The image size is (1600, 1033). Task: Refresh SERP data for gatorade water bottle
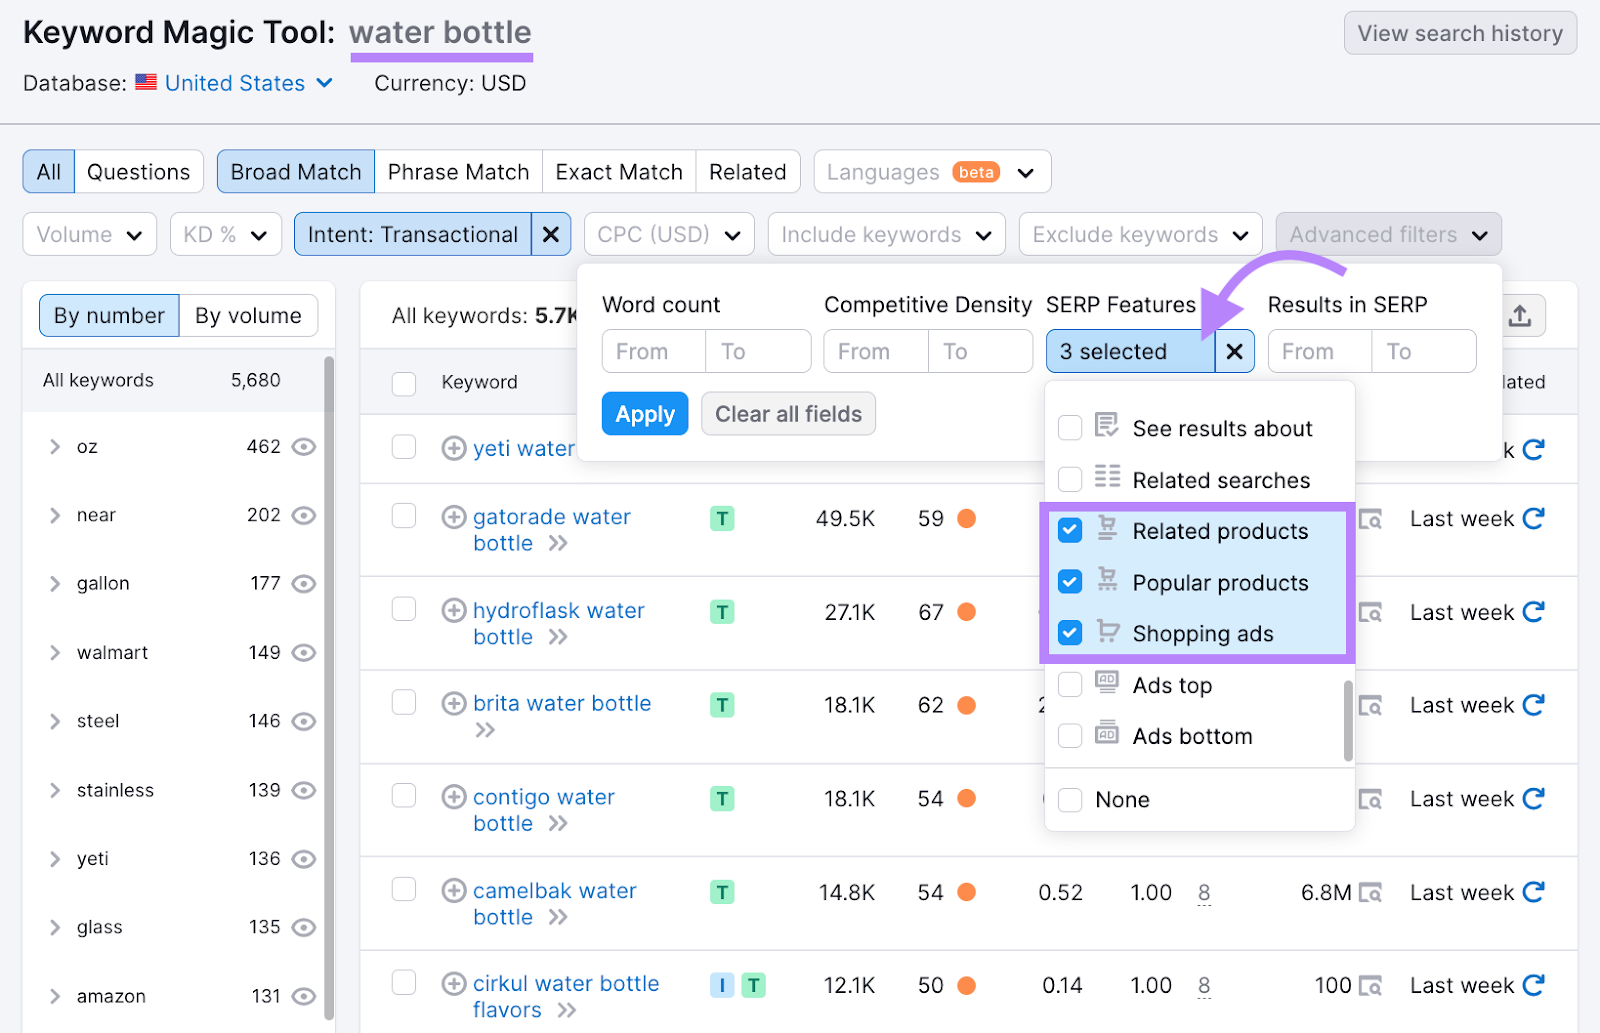(x=1533, y=518)
